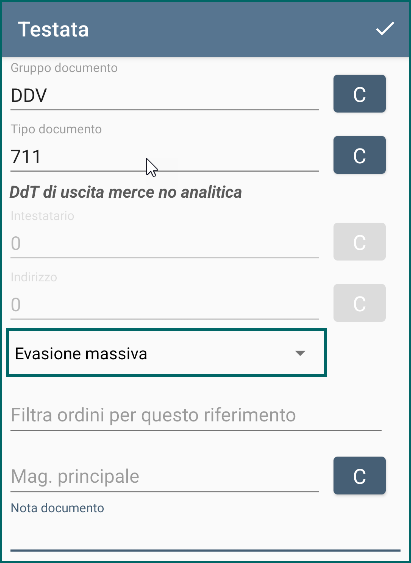Screen dimensions: 411x563
Task: Click the Nota documento label text
Action: point(57,508)
